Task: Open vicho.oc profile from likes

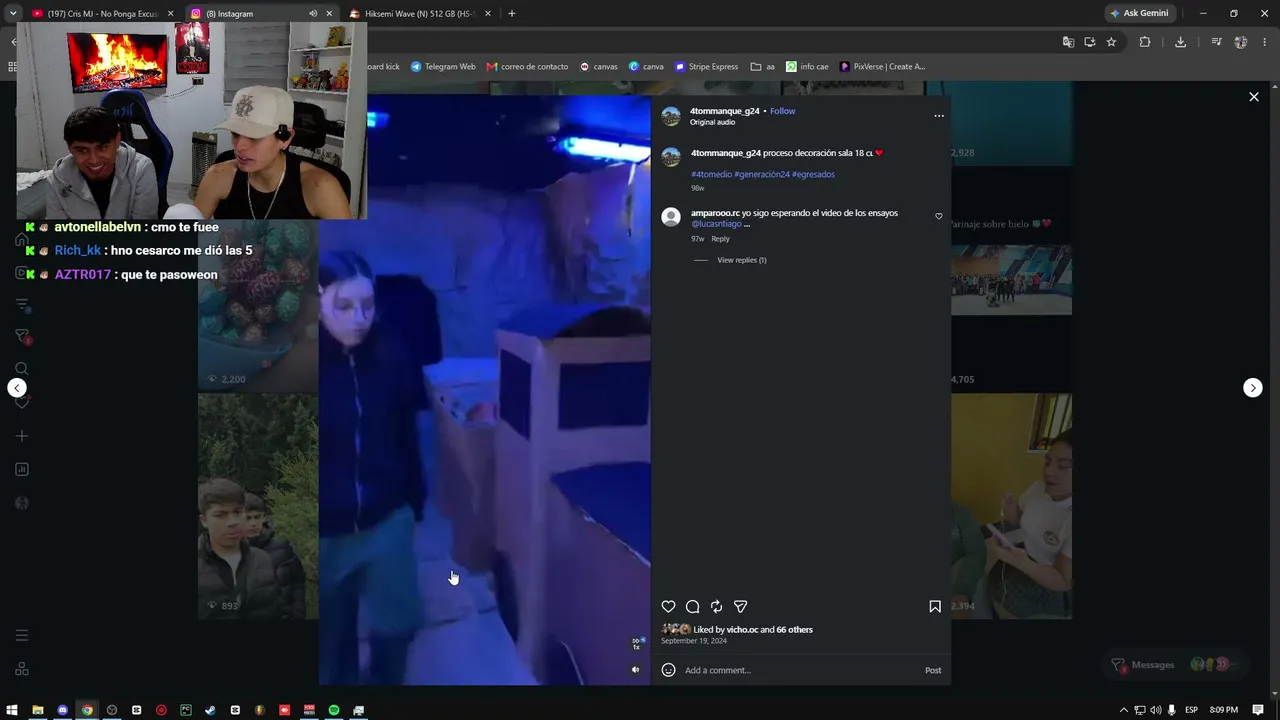Action: pos(742,630)
